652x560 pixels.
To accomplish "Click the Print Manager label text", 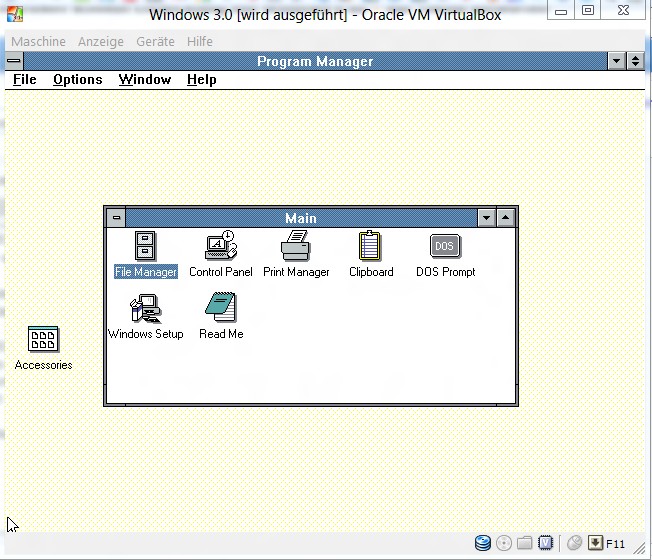I will point(296,272).
